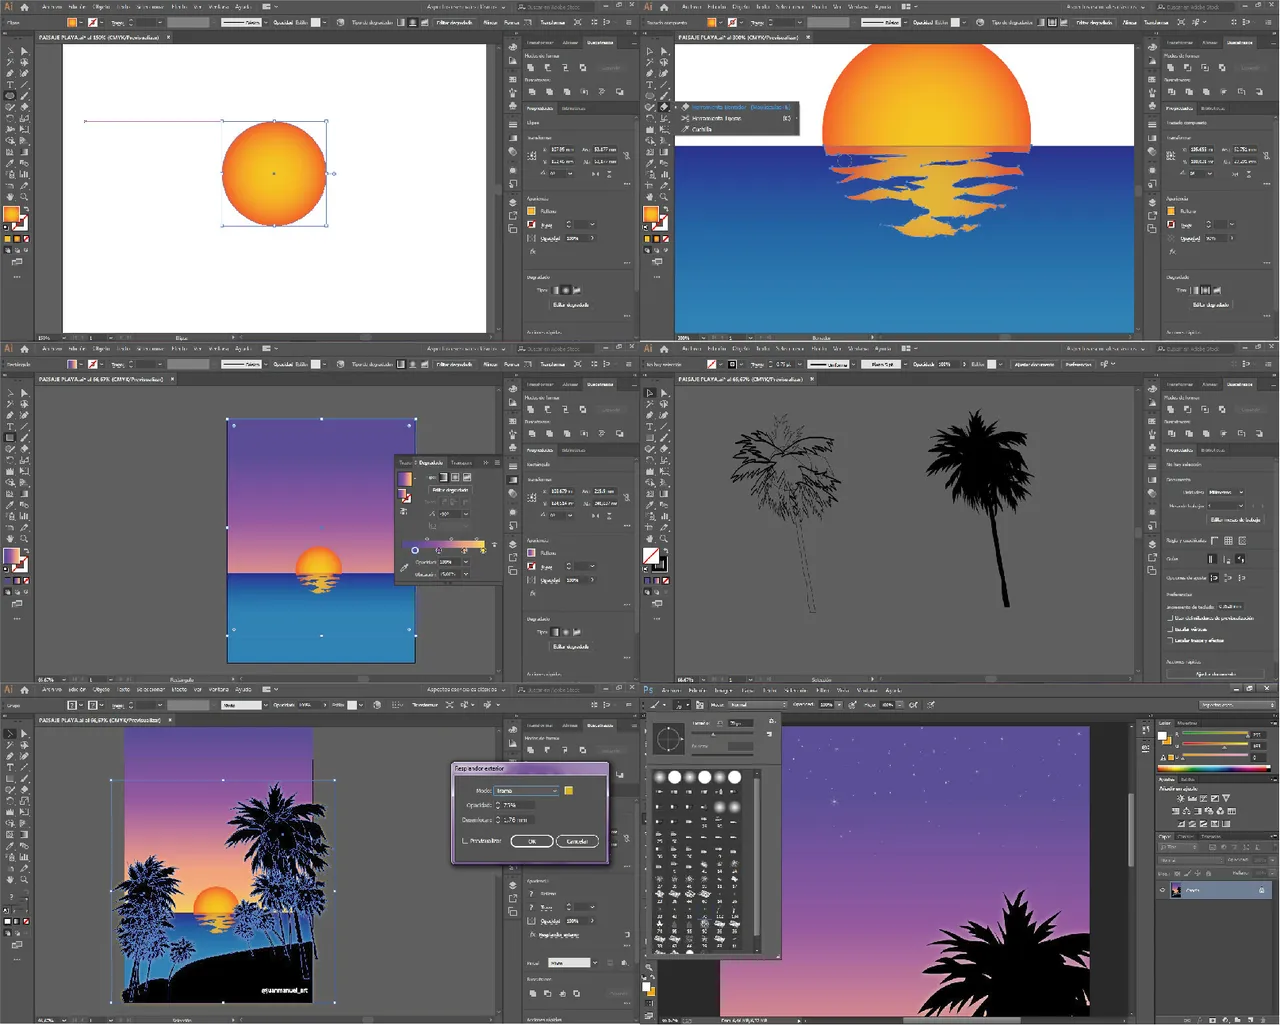The width and height of the screenshot is (1280, 1025).
Task: Toggle Escalar trazos y efectos checkbox
Action: coord(1170,640)
